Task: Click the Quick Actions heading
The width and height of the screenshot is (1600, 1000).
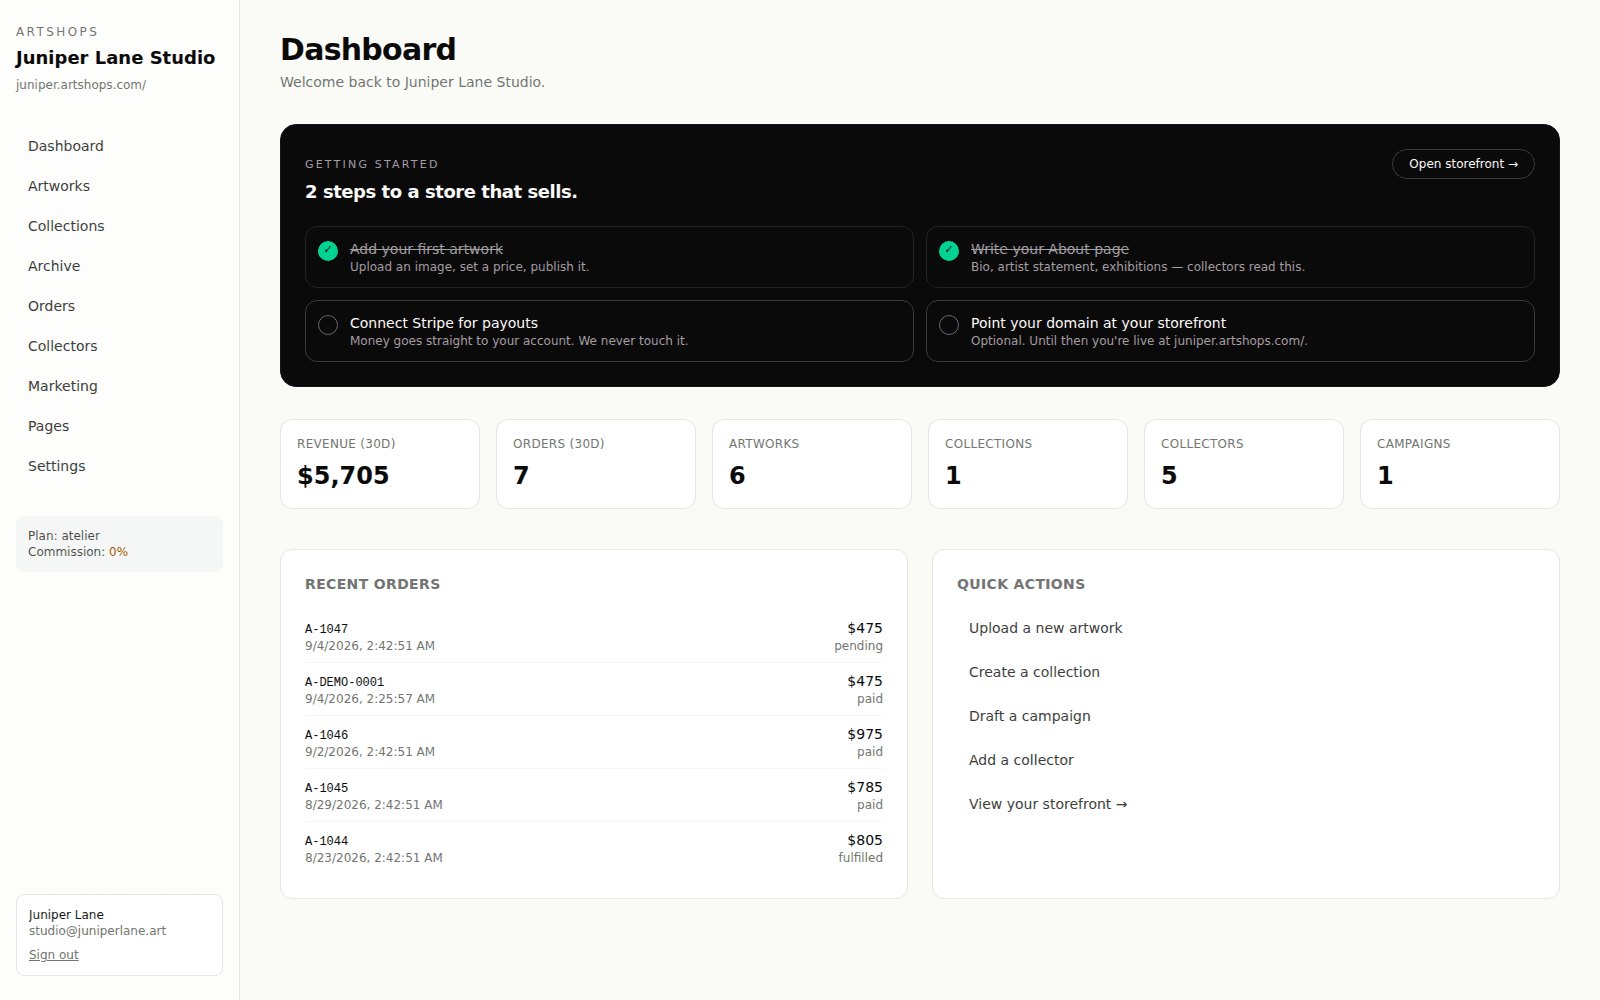Action: point(1021,584)
